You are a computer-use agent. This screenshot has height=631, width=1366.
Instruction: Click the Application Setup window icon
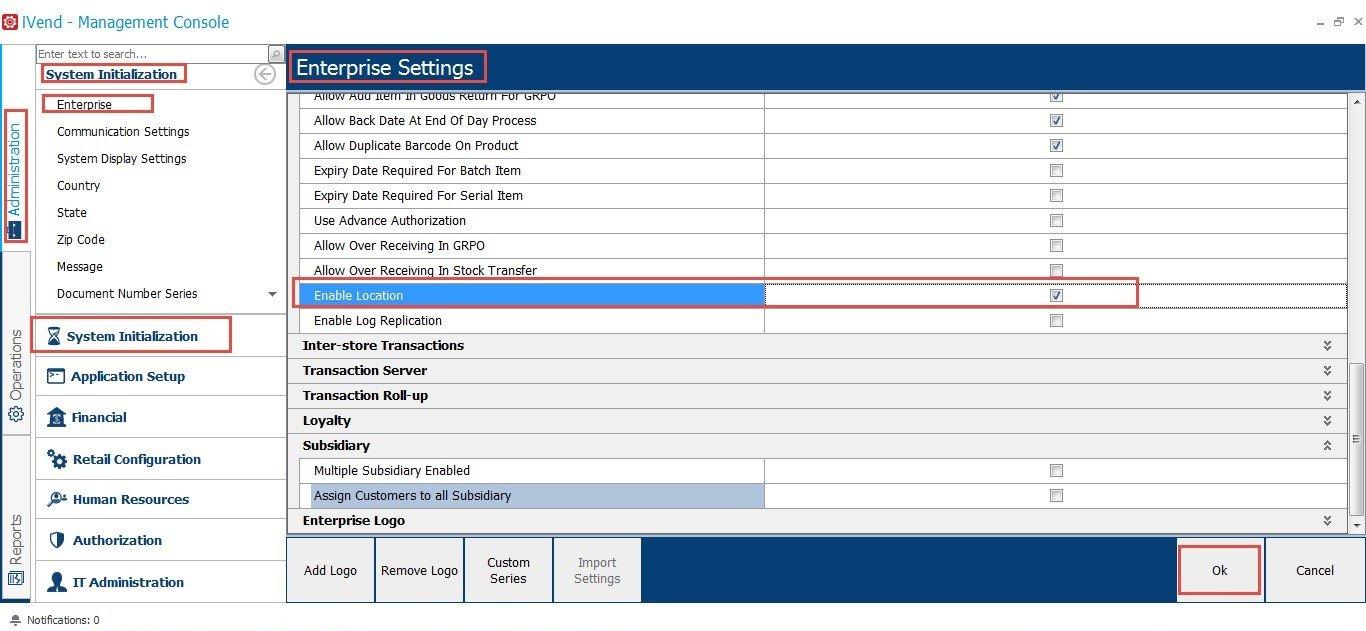click(x=56, y=376)
